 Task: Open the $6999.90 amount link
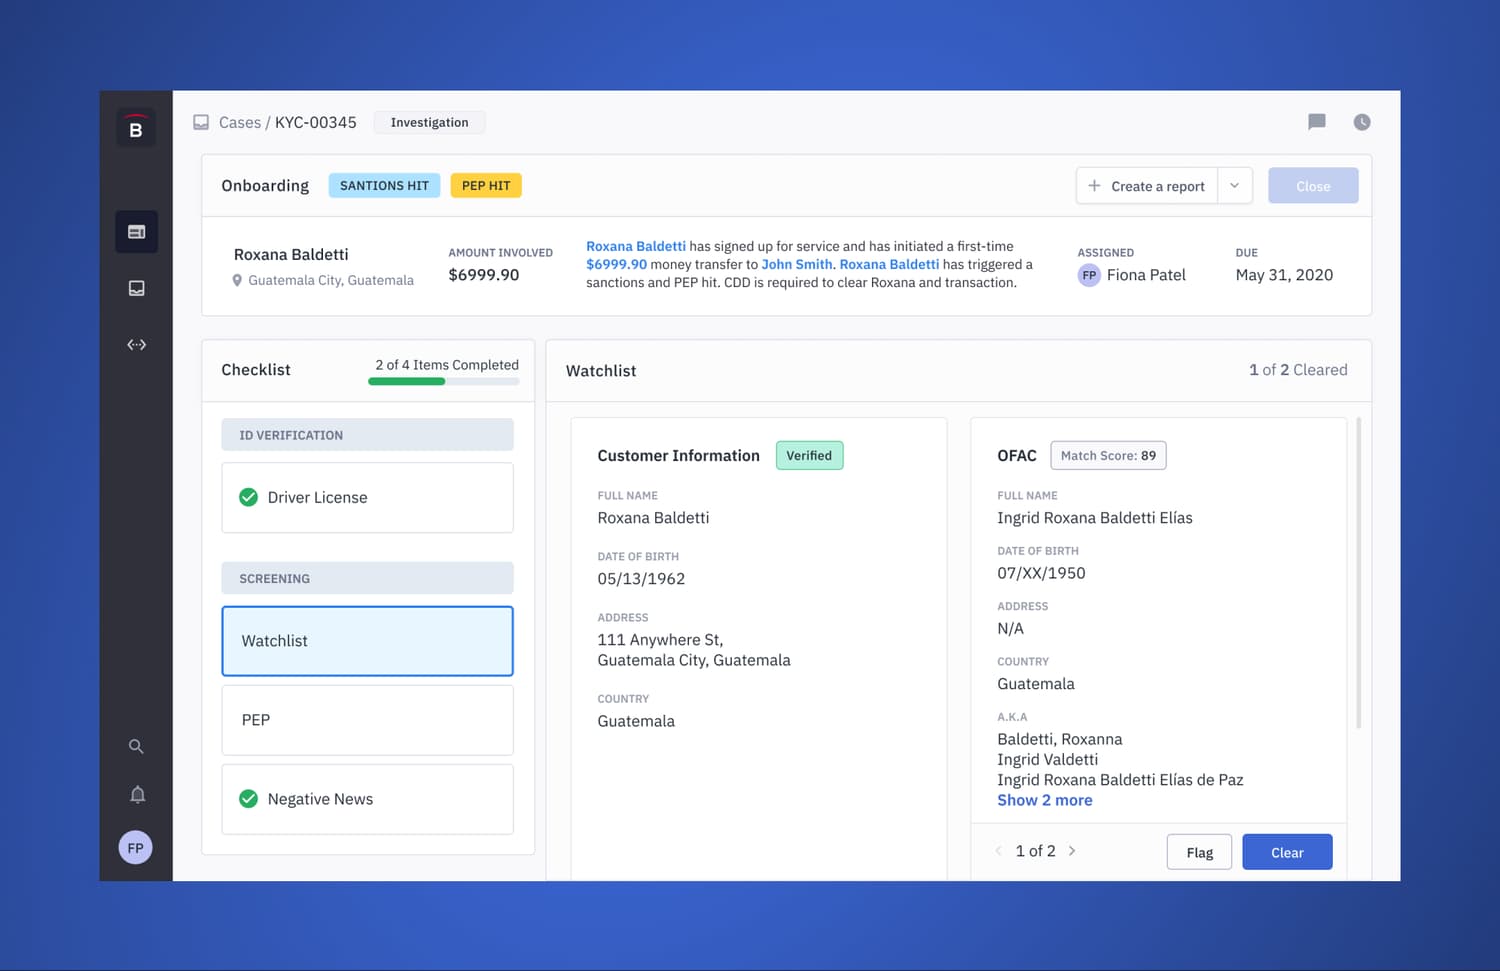click(616, 264)
